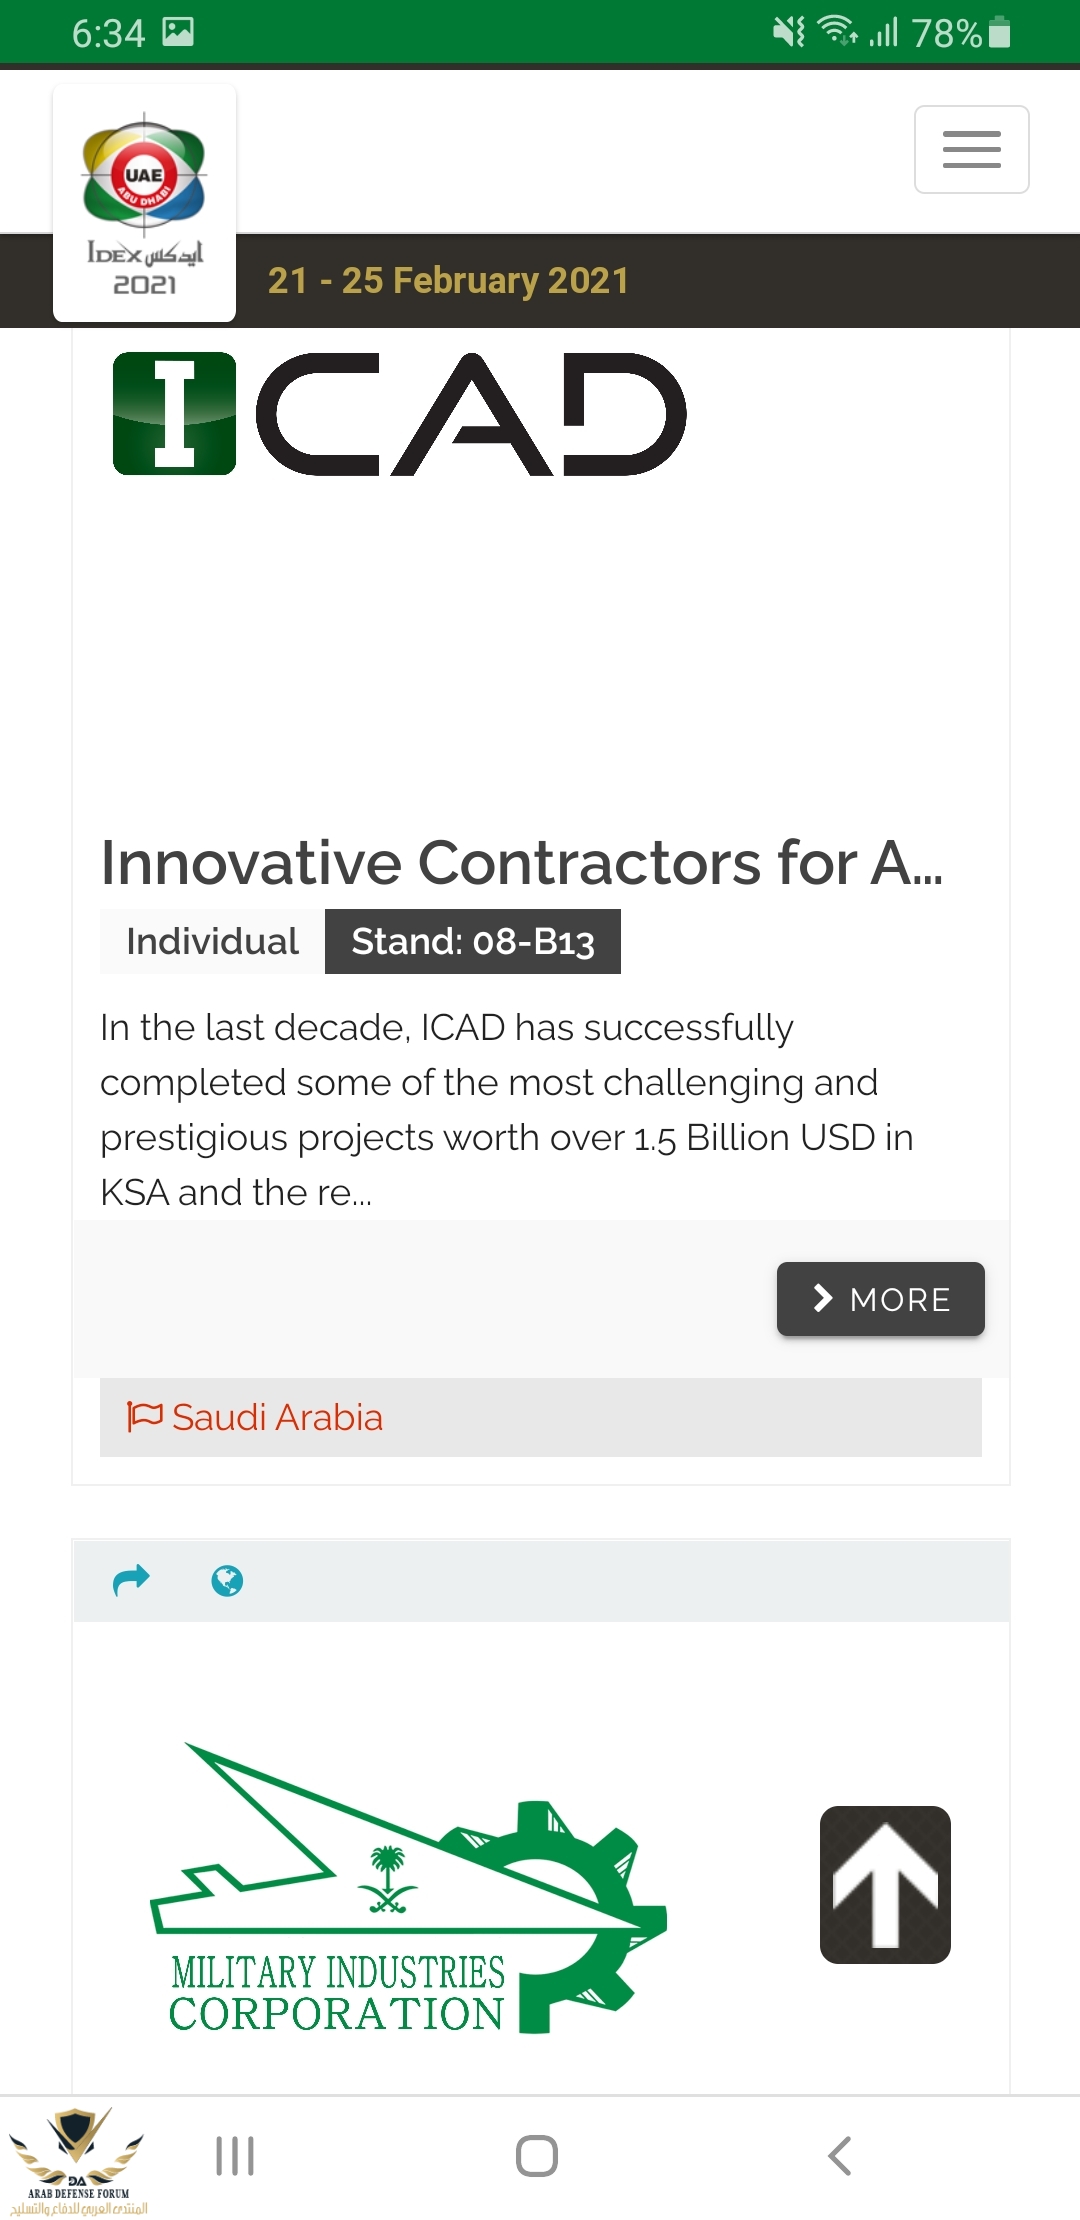Tap the Stand: 08-B13 badge

(473, 941)
